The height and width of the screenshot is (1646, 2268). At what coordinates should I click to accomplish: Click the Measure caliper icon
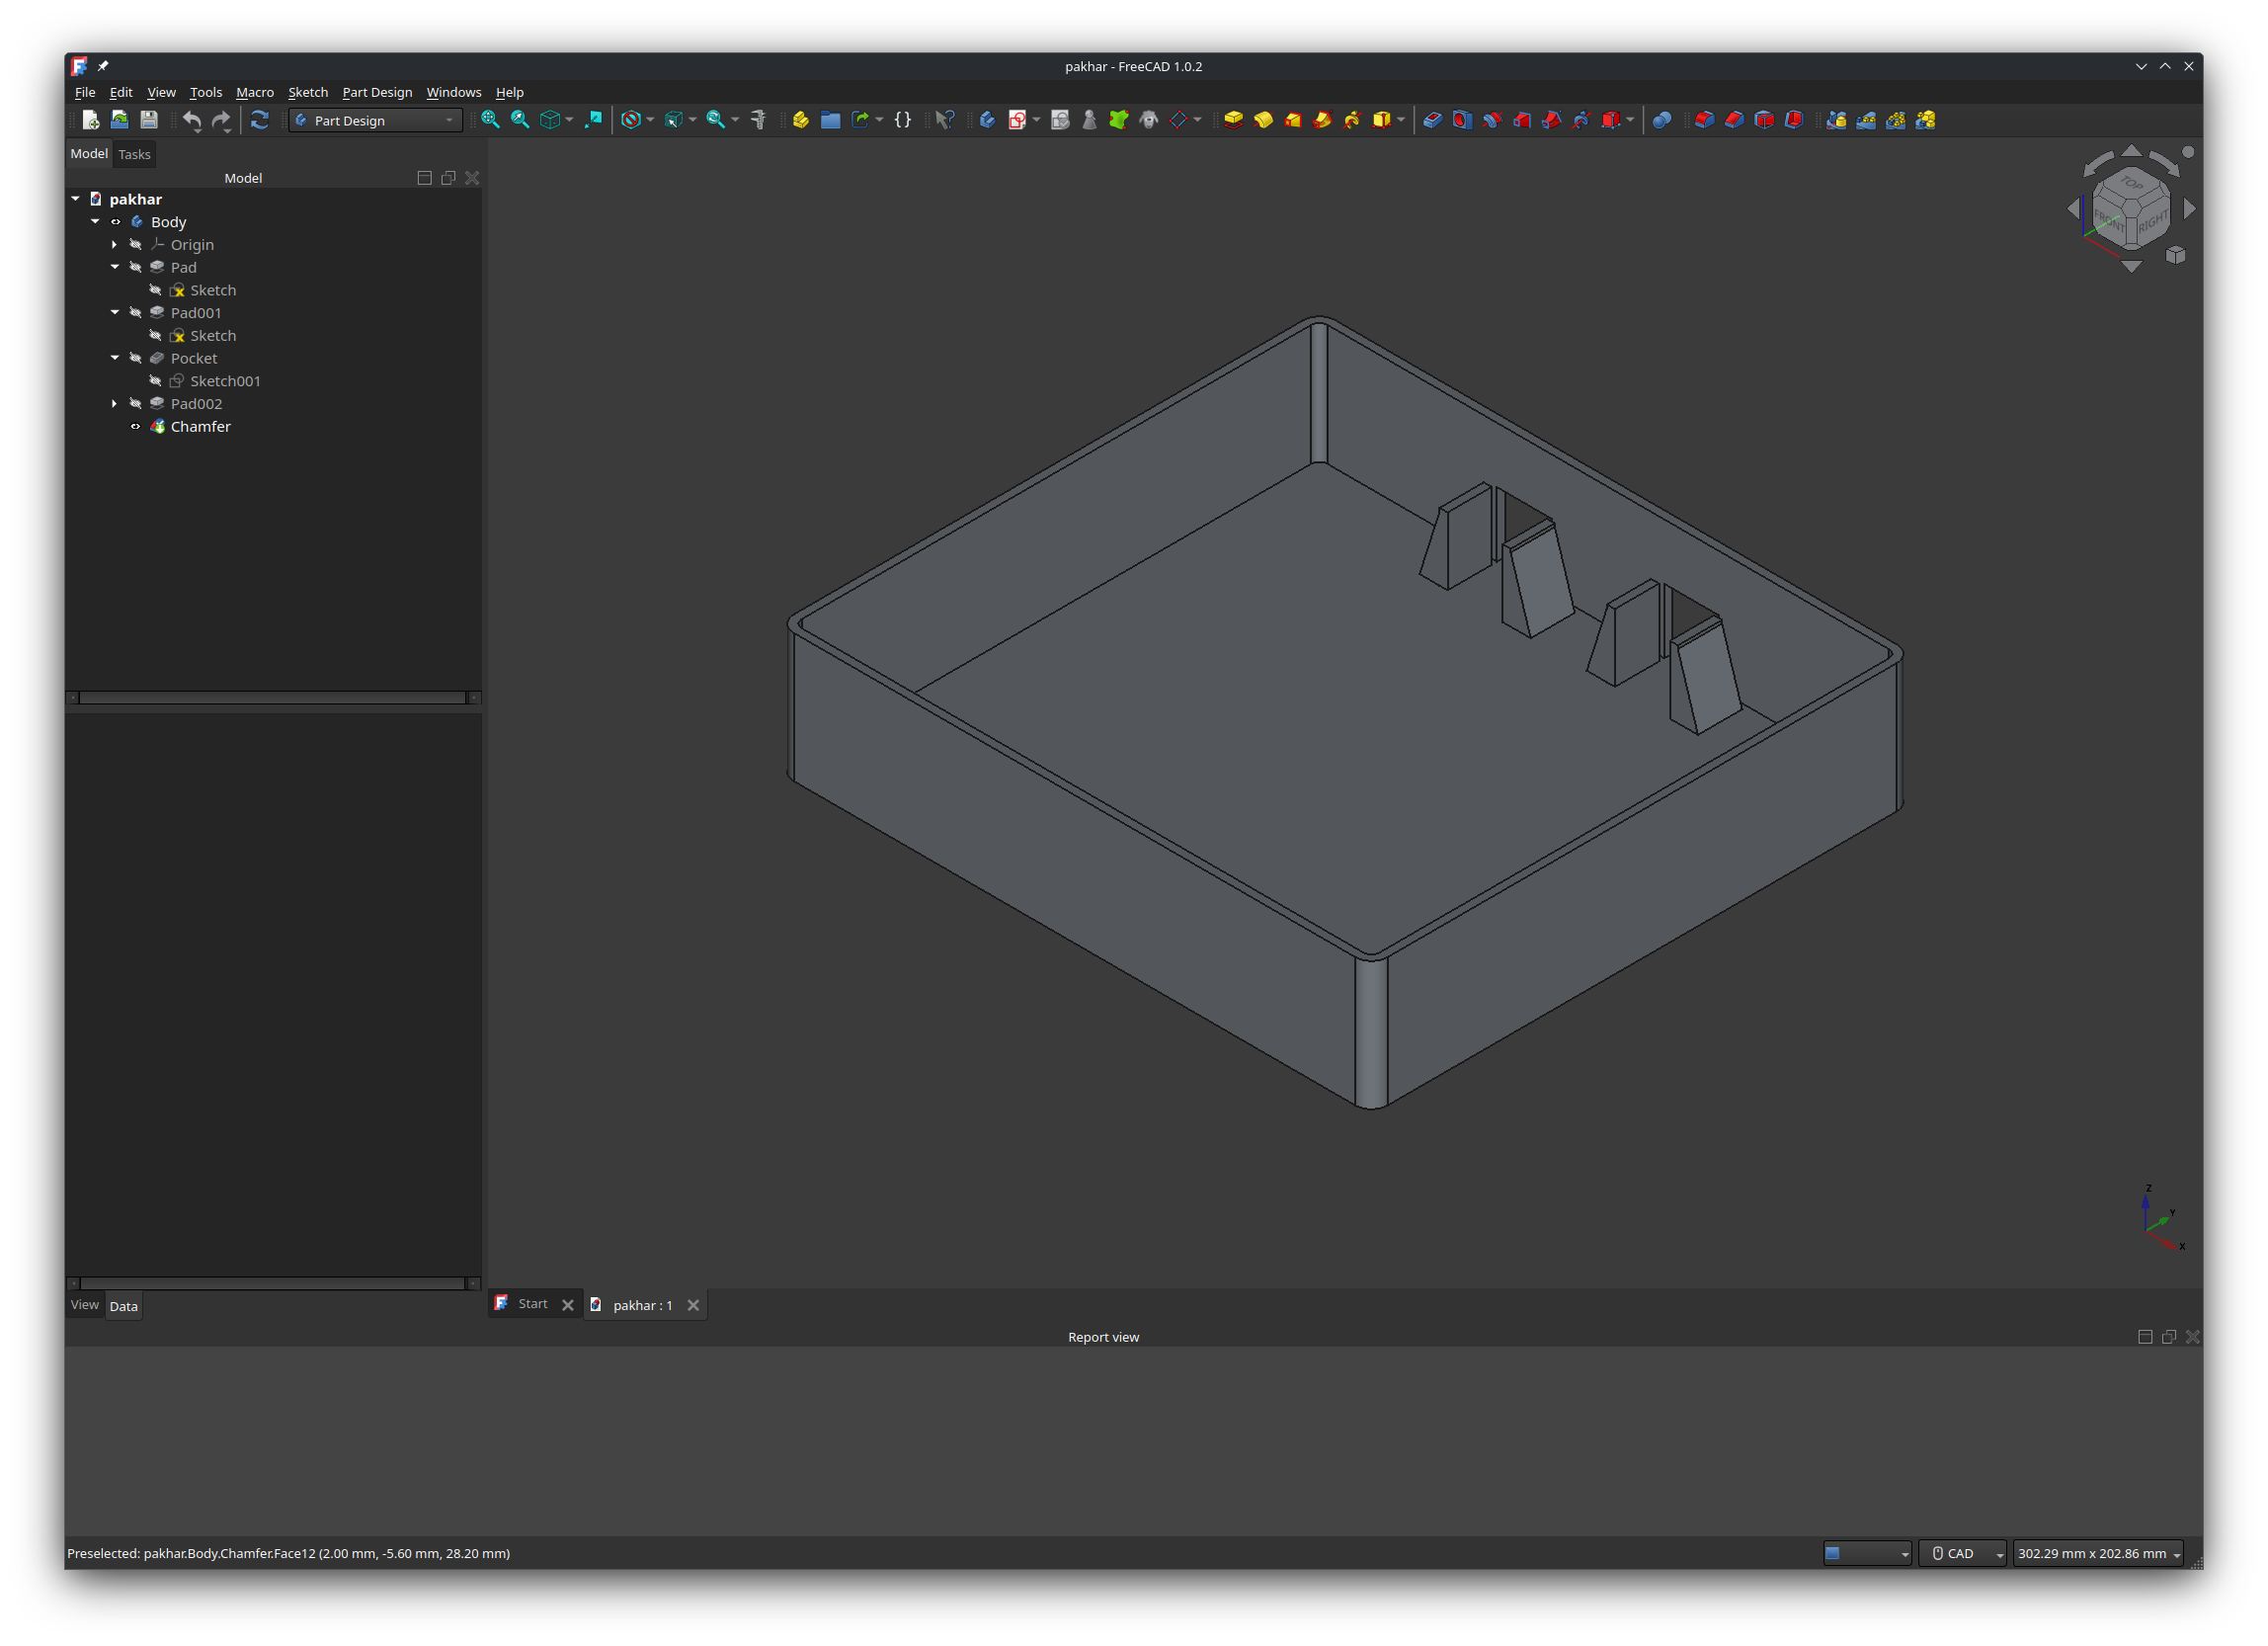[758, 120]
